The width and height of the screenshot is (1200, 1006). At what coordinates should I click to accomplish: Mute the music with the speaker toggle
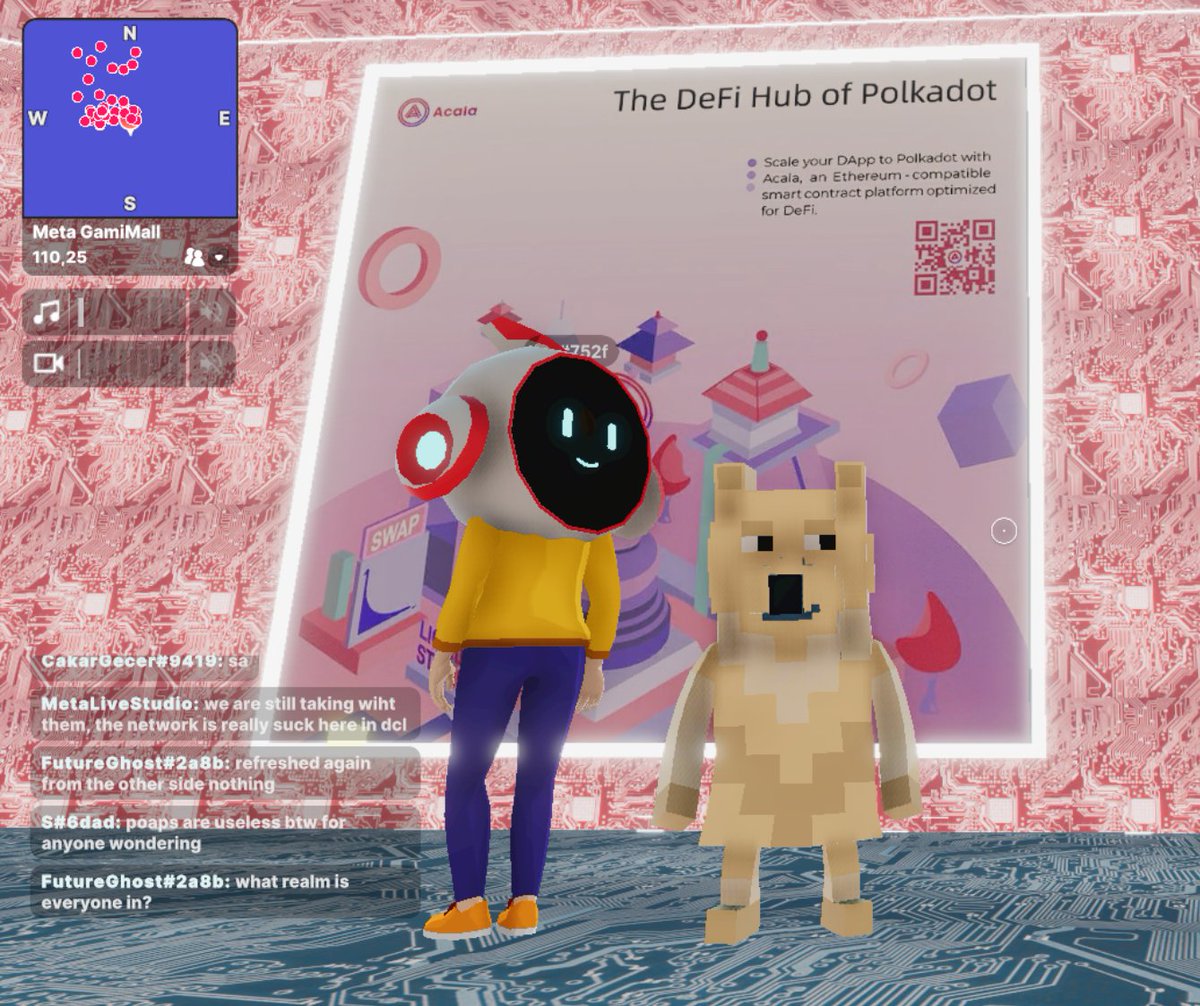211,314
